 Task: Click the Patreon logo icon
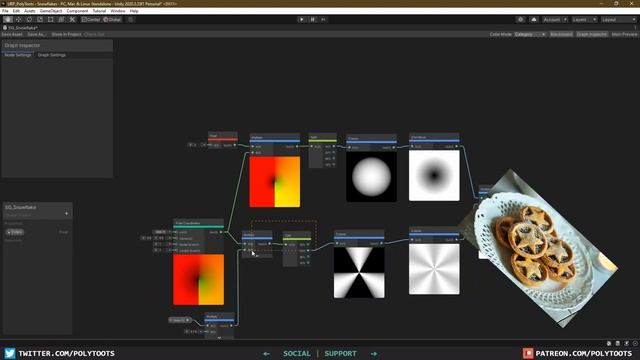[x=528, y=353]
